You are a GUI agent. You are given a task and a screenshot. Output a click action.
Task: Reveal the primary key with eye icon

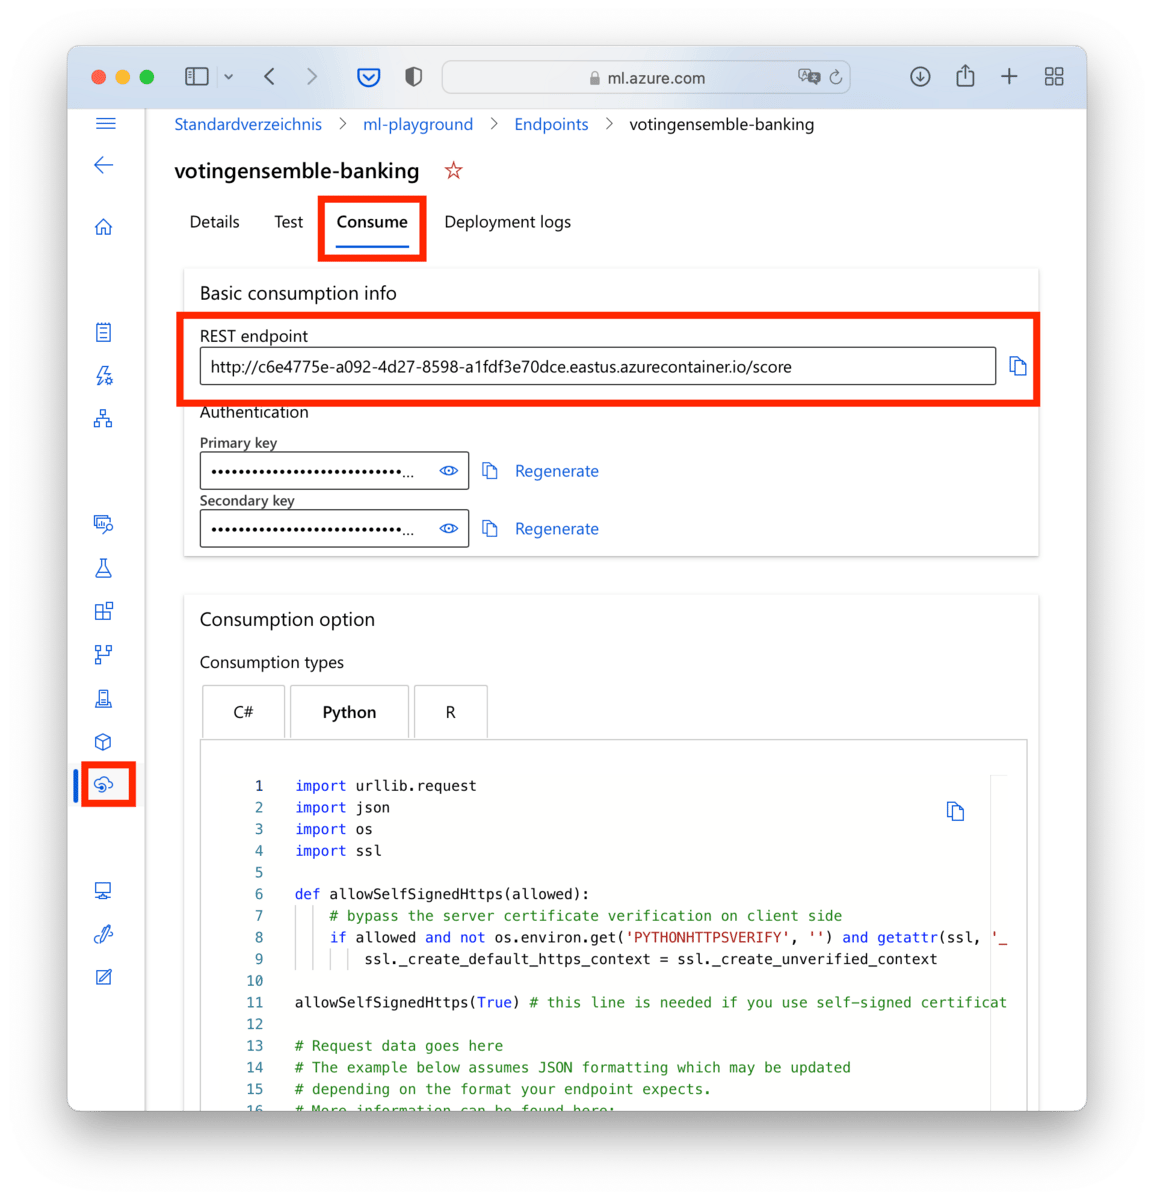449,471
